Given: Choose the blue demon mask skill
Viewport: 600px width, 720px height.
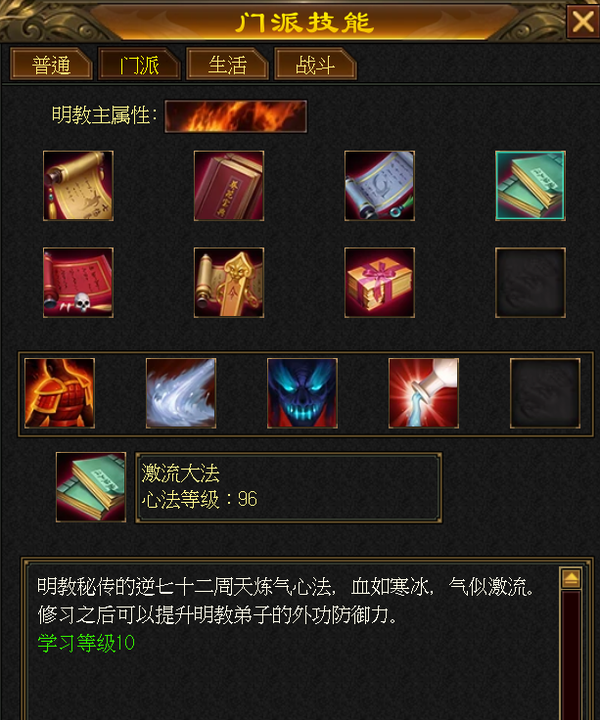Looking at the screenshot, I should (x=302, y=393).
